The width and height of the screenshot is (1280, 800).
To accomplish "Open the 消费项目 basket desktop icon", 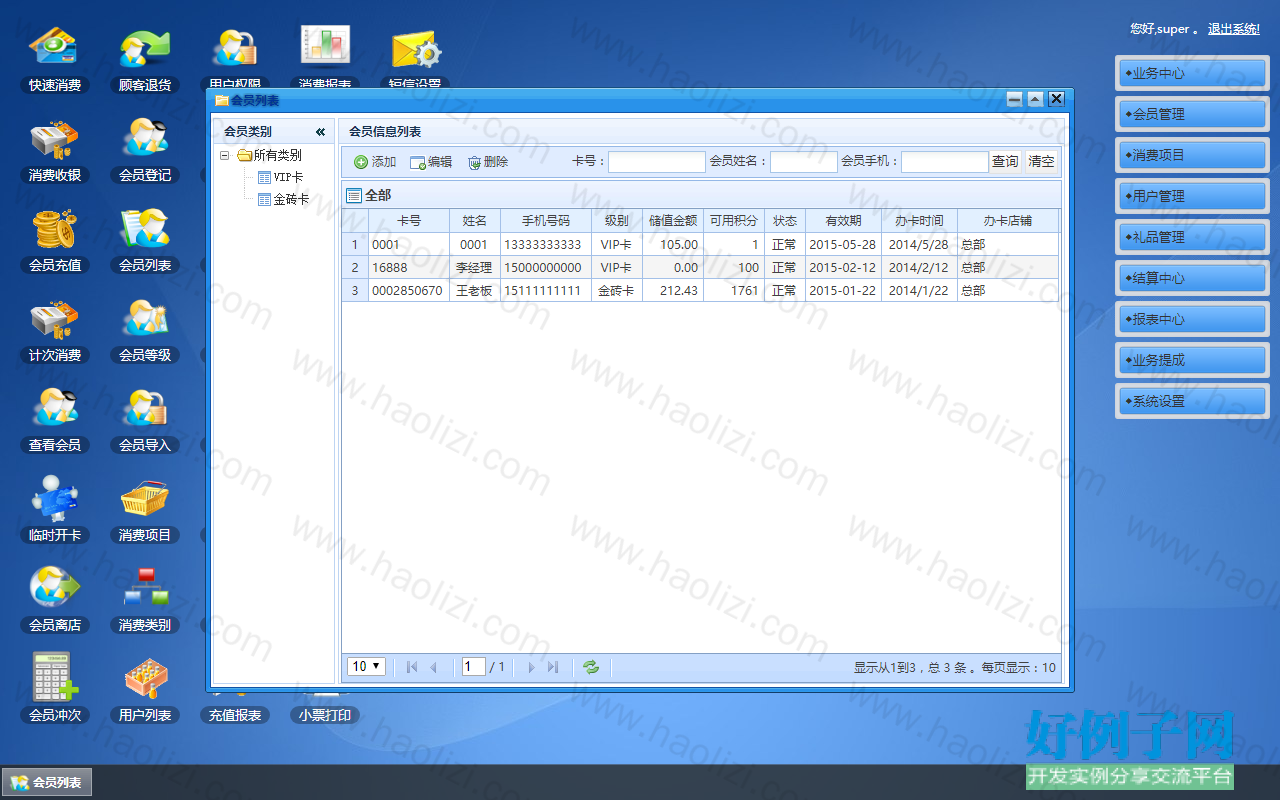I will pos(145,510).
